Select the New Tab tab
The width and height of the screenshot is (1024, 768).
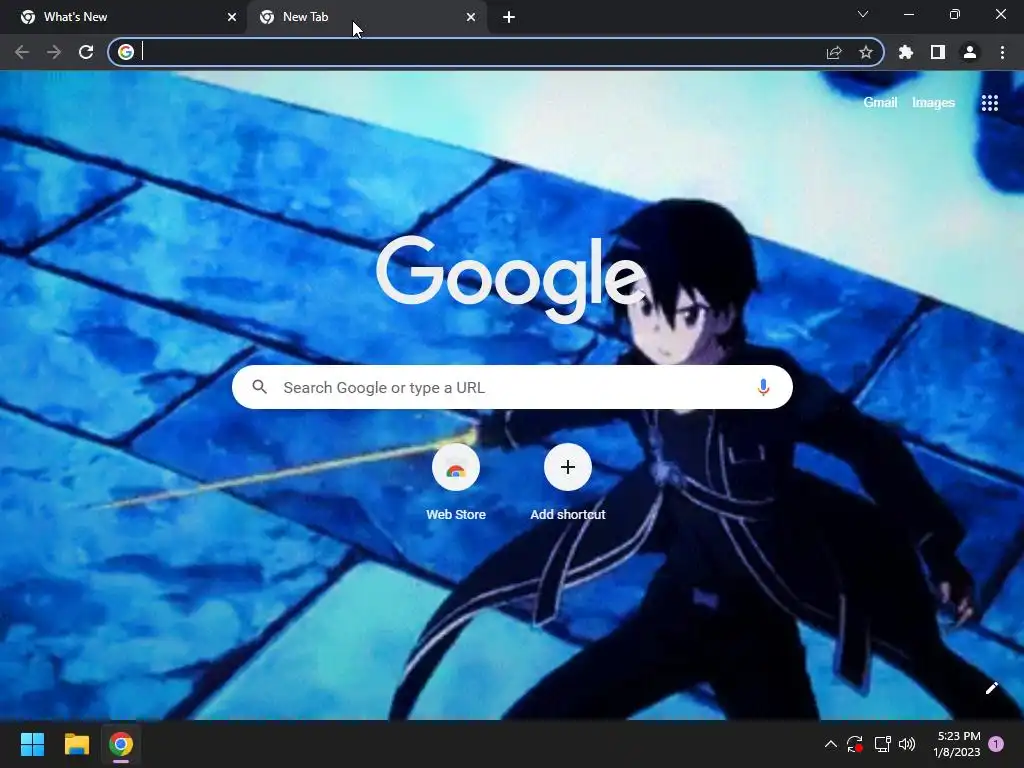tap(366, 17)
